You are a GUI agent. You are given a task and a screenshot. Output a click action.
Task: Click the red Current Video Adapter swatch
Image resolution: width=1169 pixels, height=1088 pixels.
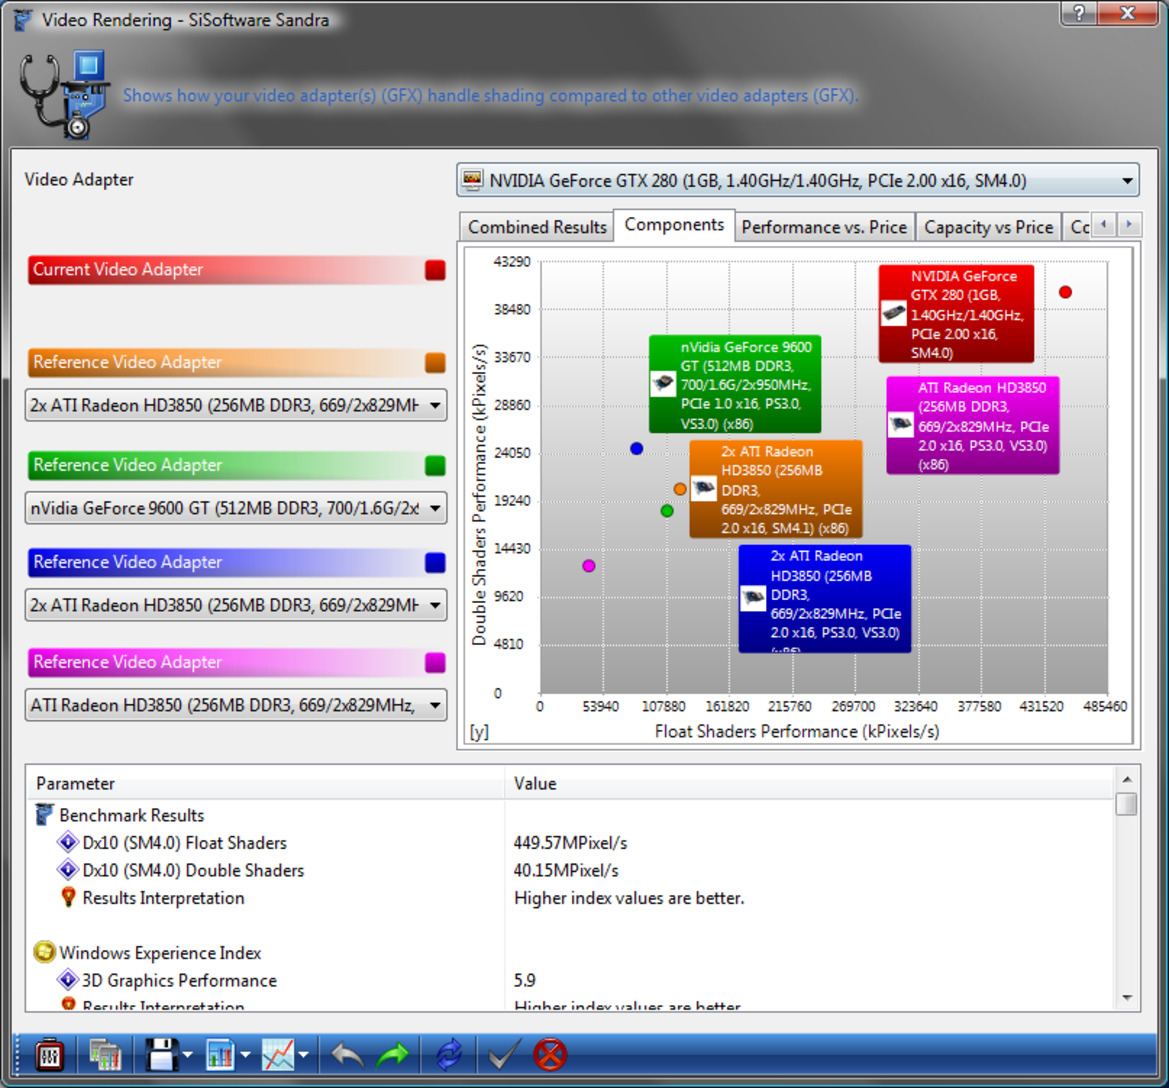(435, 270)
